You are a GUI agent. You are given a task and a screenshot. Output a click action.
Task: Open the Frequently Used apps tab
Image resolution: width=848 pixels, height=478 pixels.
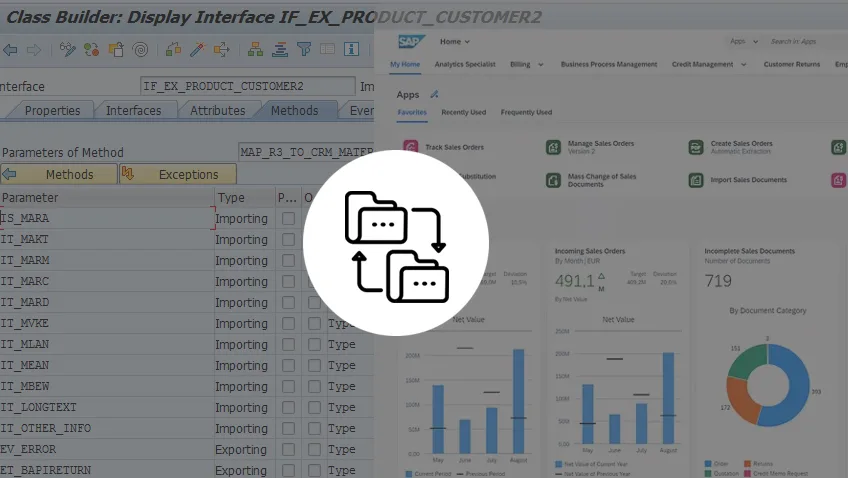[526, 112]
